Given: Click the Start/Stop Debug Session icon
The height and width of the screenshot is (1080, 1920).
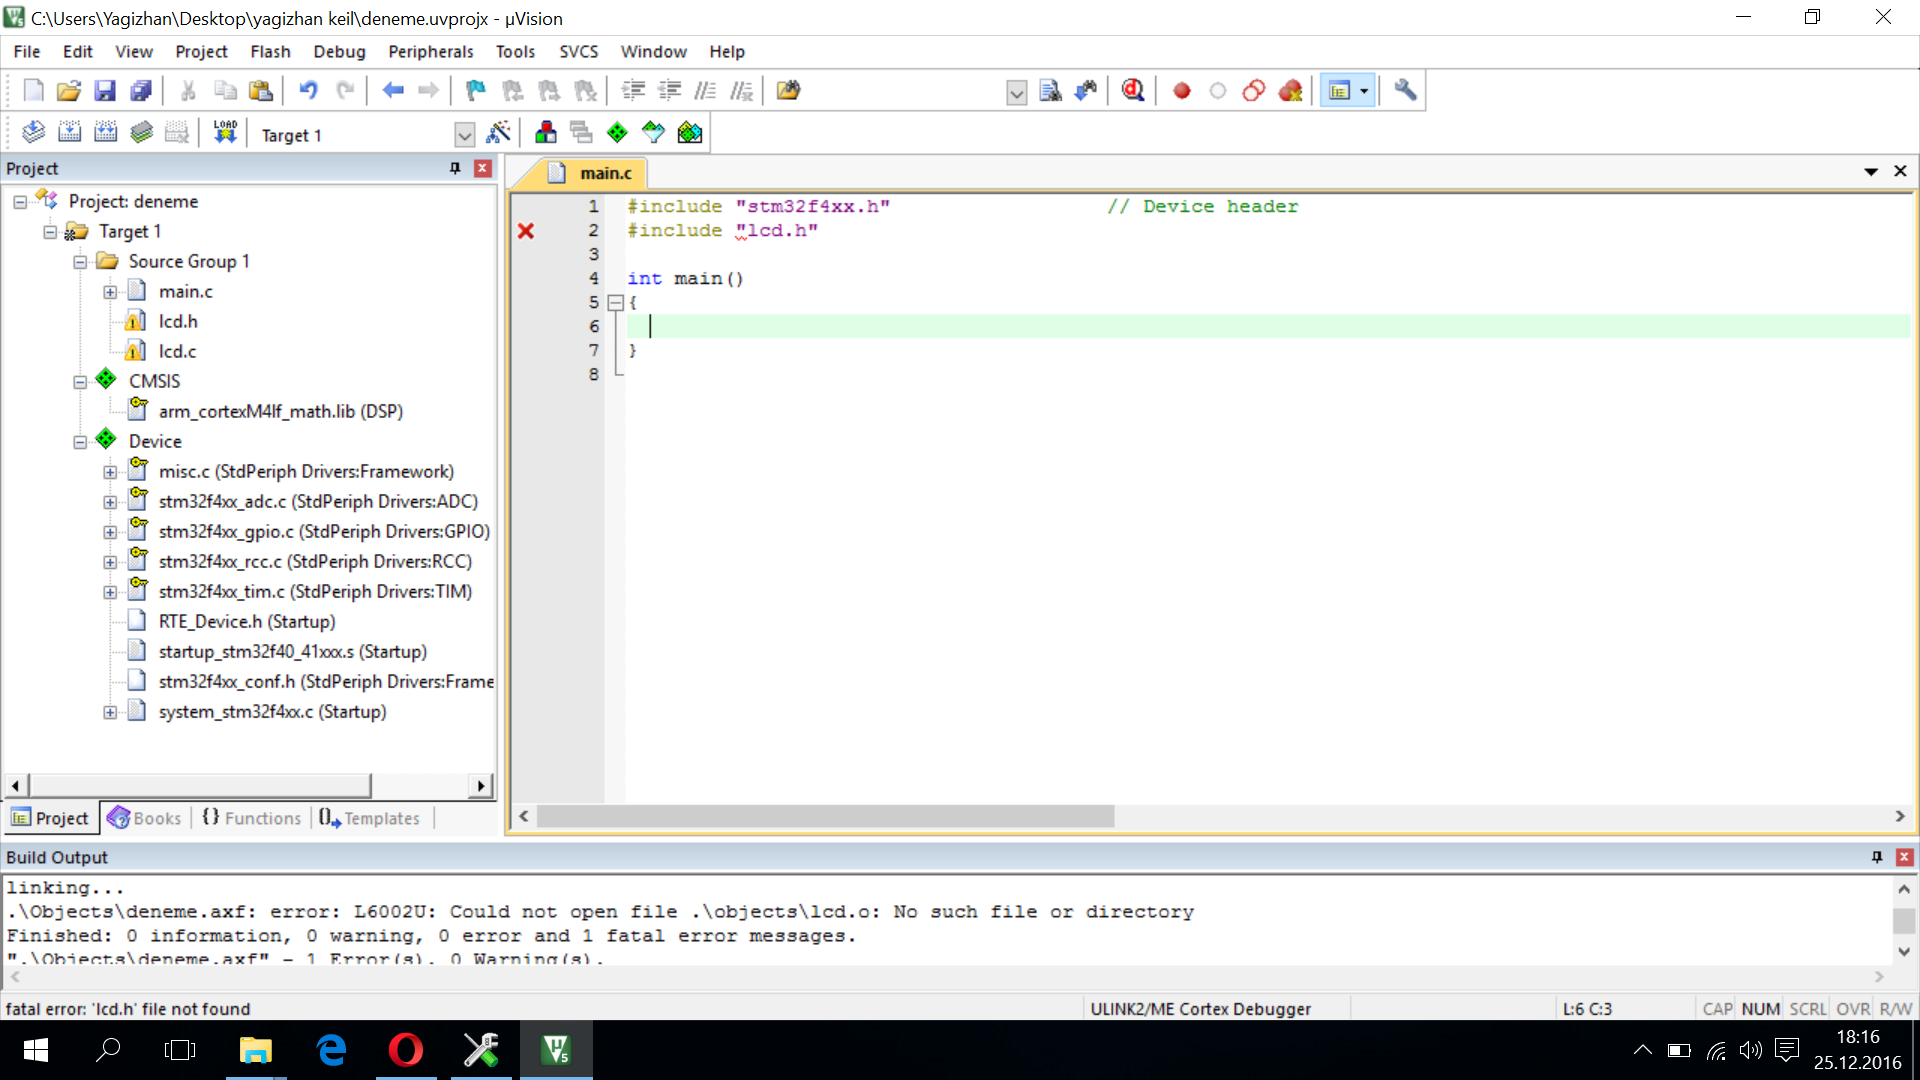Looking at the screenshot, I should point(1132,91).
